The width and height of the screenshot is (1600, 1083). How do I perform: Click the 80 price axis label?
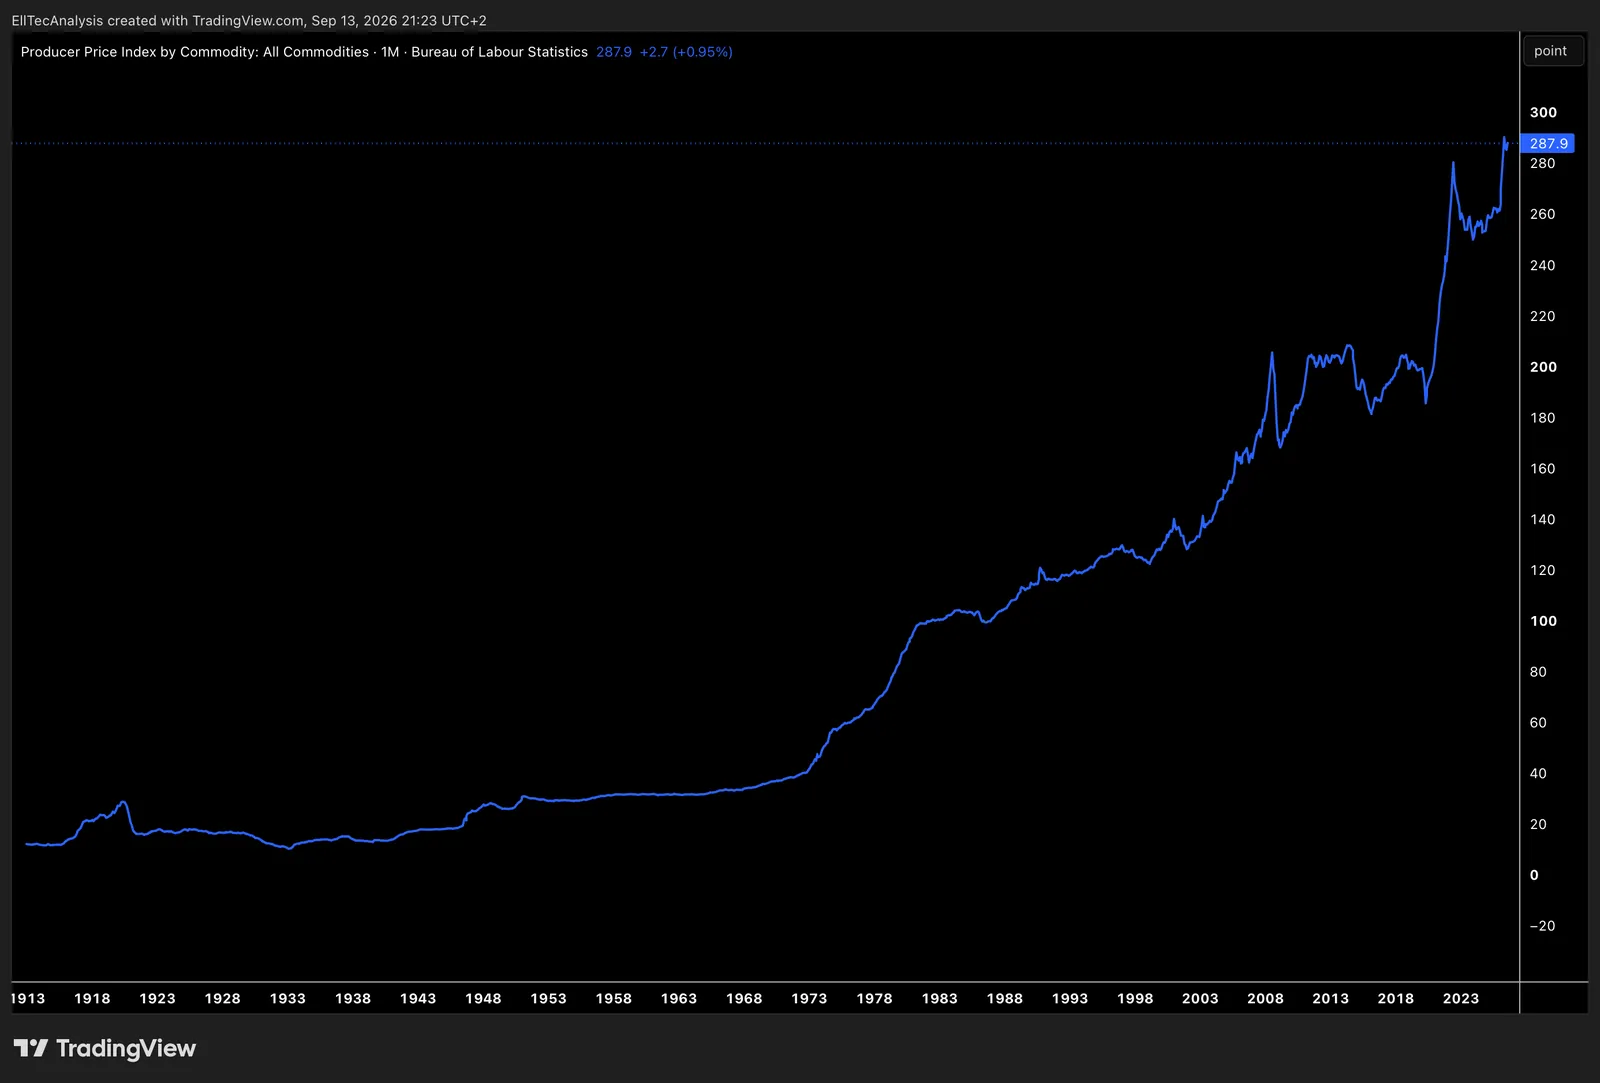click(x=1538, y=672)
